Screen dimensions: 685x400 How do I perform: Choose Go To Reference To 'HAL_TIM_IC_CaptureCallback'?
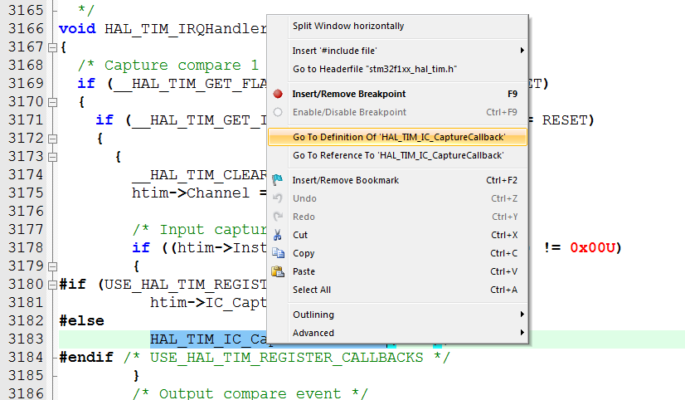(x=398, y=155)
